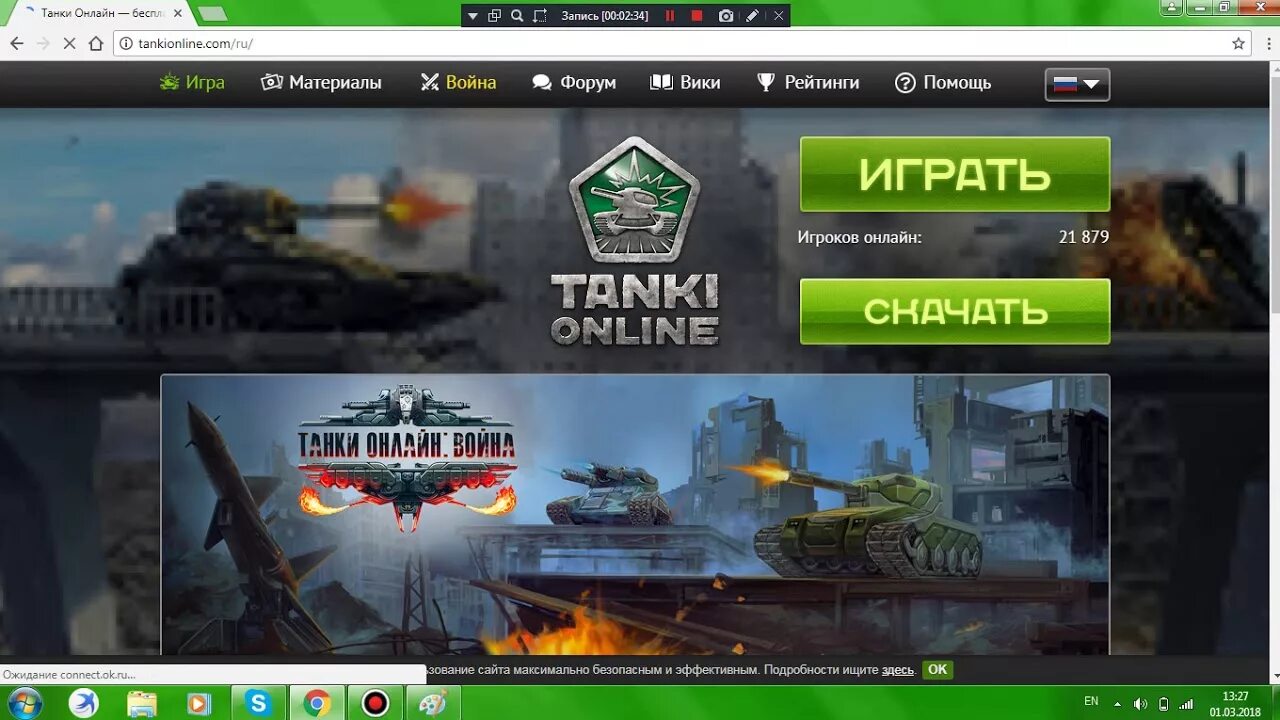Open the Помощь menu item
Screen dimensions: 1280x720
pos(943,83)
